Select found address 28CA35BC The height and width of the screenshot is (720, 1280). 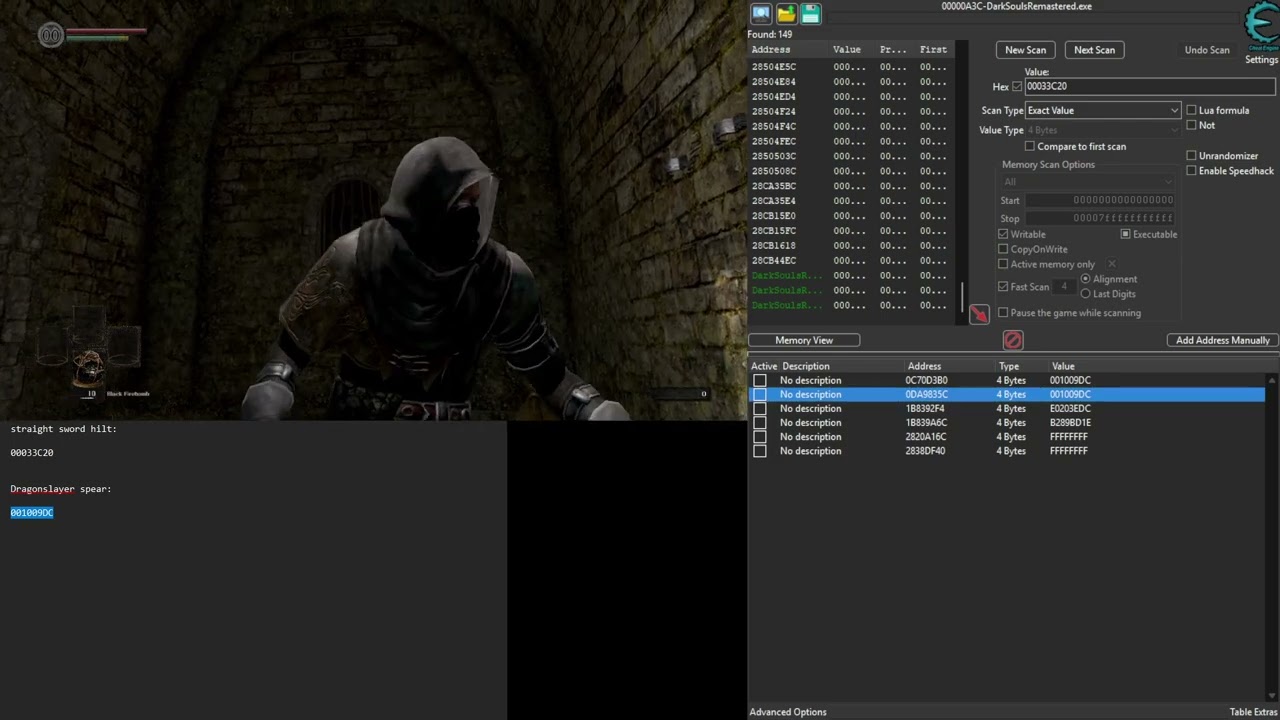coord(774,186)
